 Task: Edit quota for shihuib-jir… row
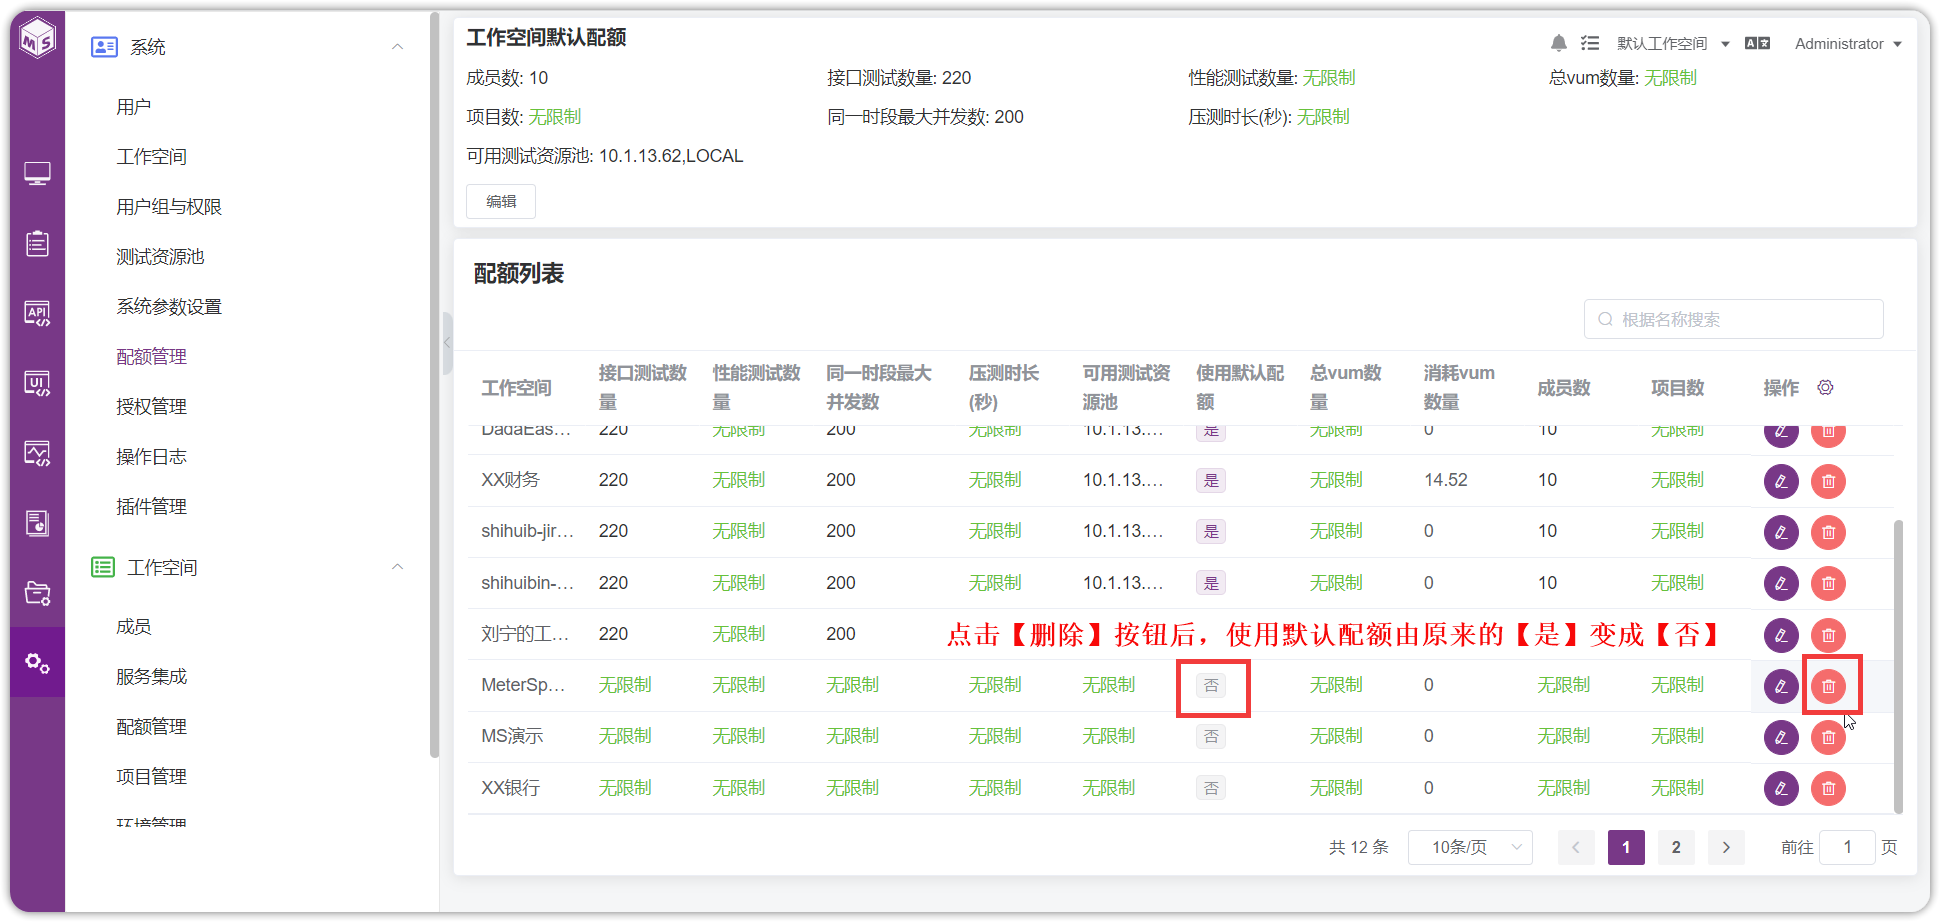click(1781, 532)
